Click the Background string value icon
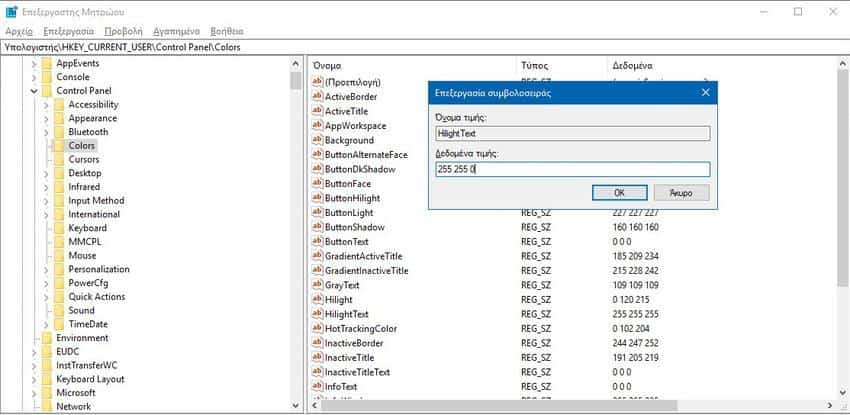The image size is (850, 415). pos(318,140)
